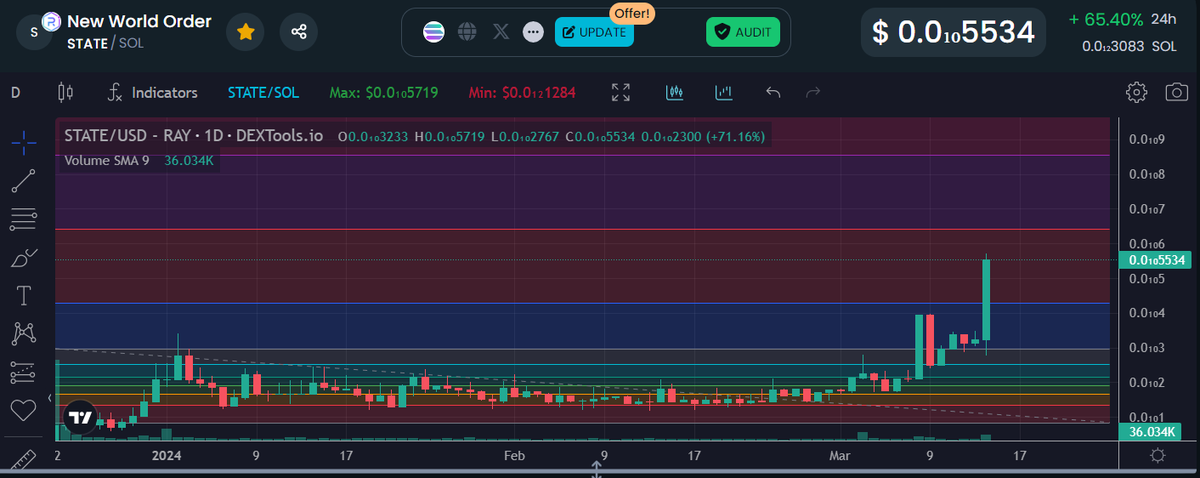Click the STATE/USD · RAY · 1D legend title

194,135
